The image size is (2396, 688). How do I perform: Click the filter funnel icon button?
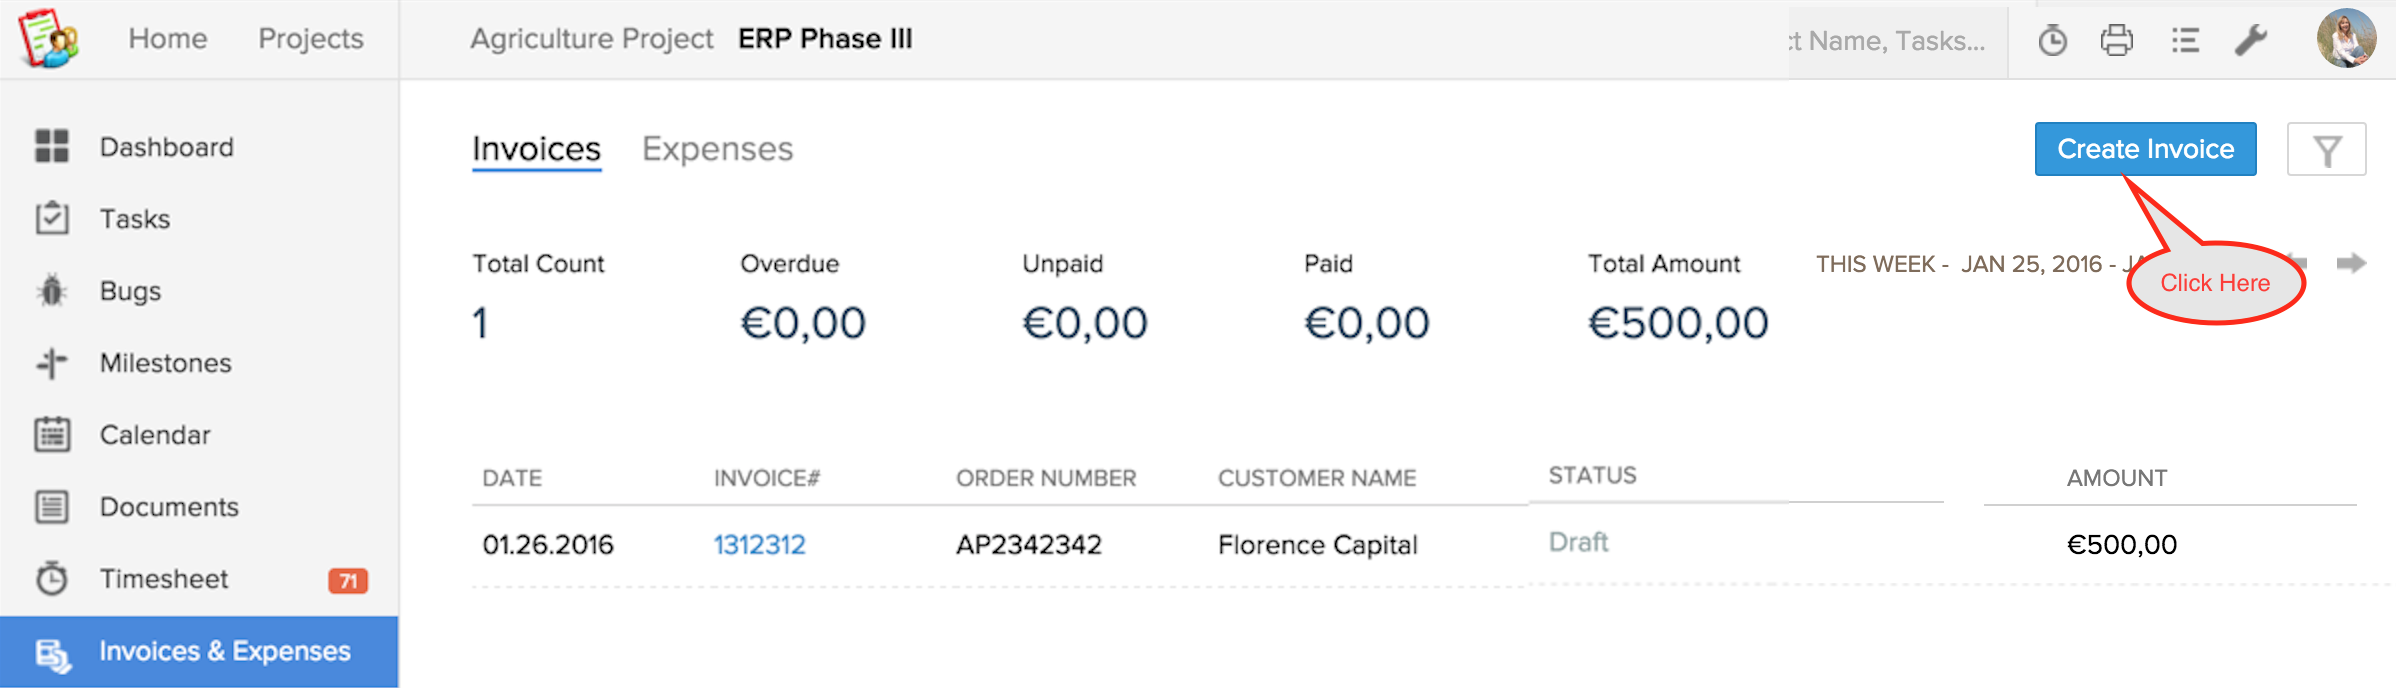click(x=2326, y=150)
